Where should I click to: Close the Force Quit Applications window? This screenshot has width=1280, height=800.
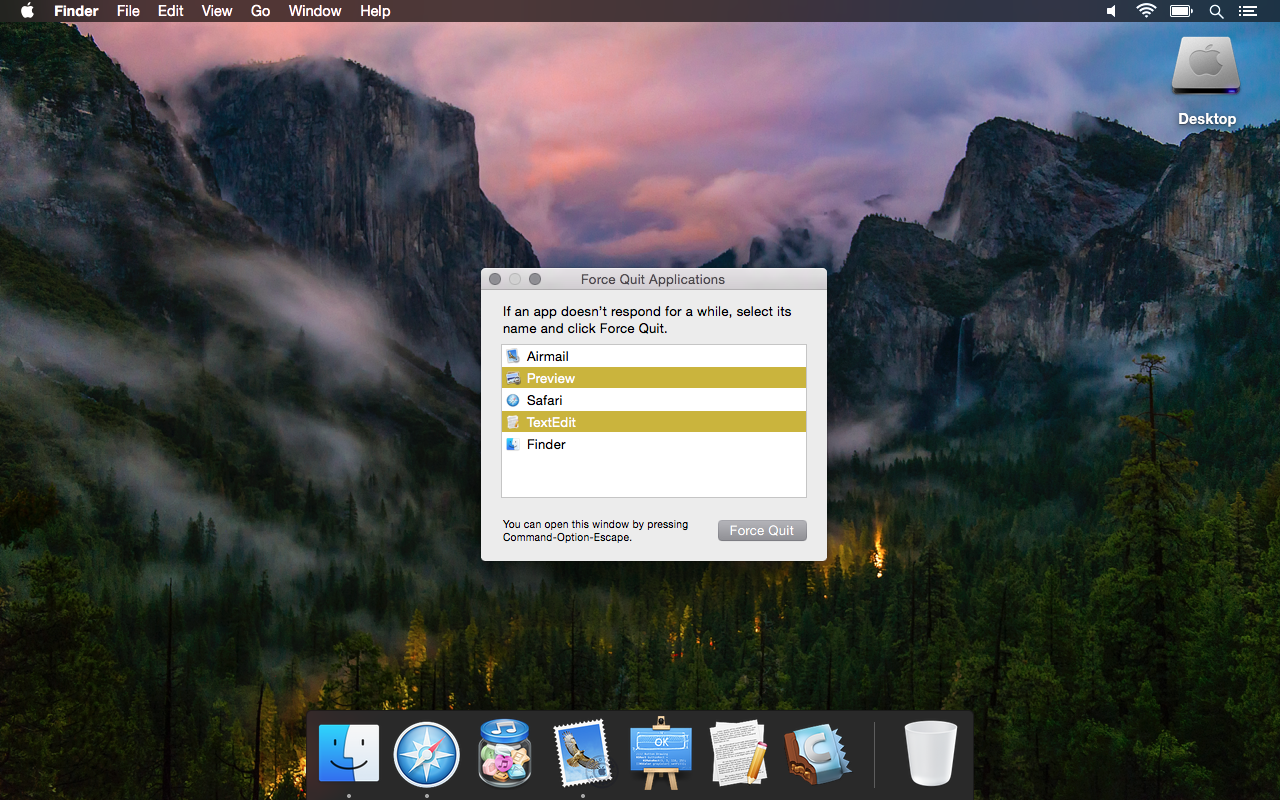[x=495, y=279]
